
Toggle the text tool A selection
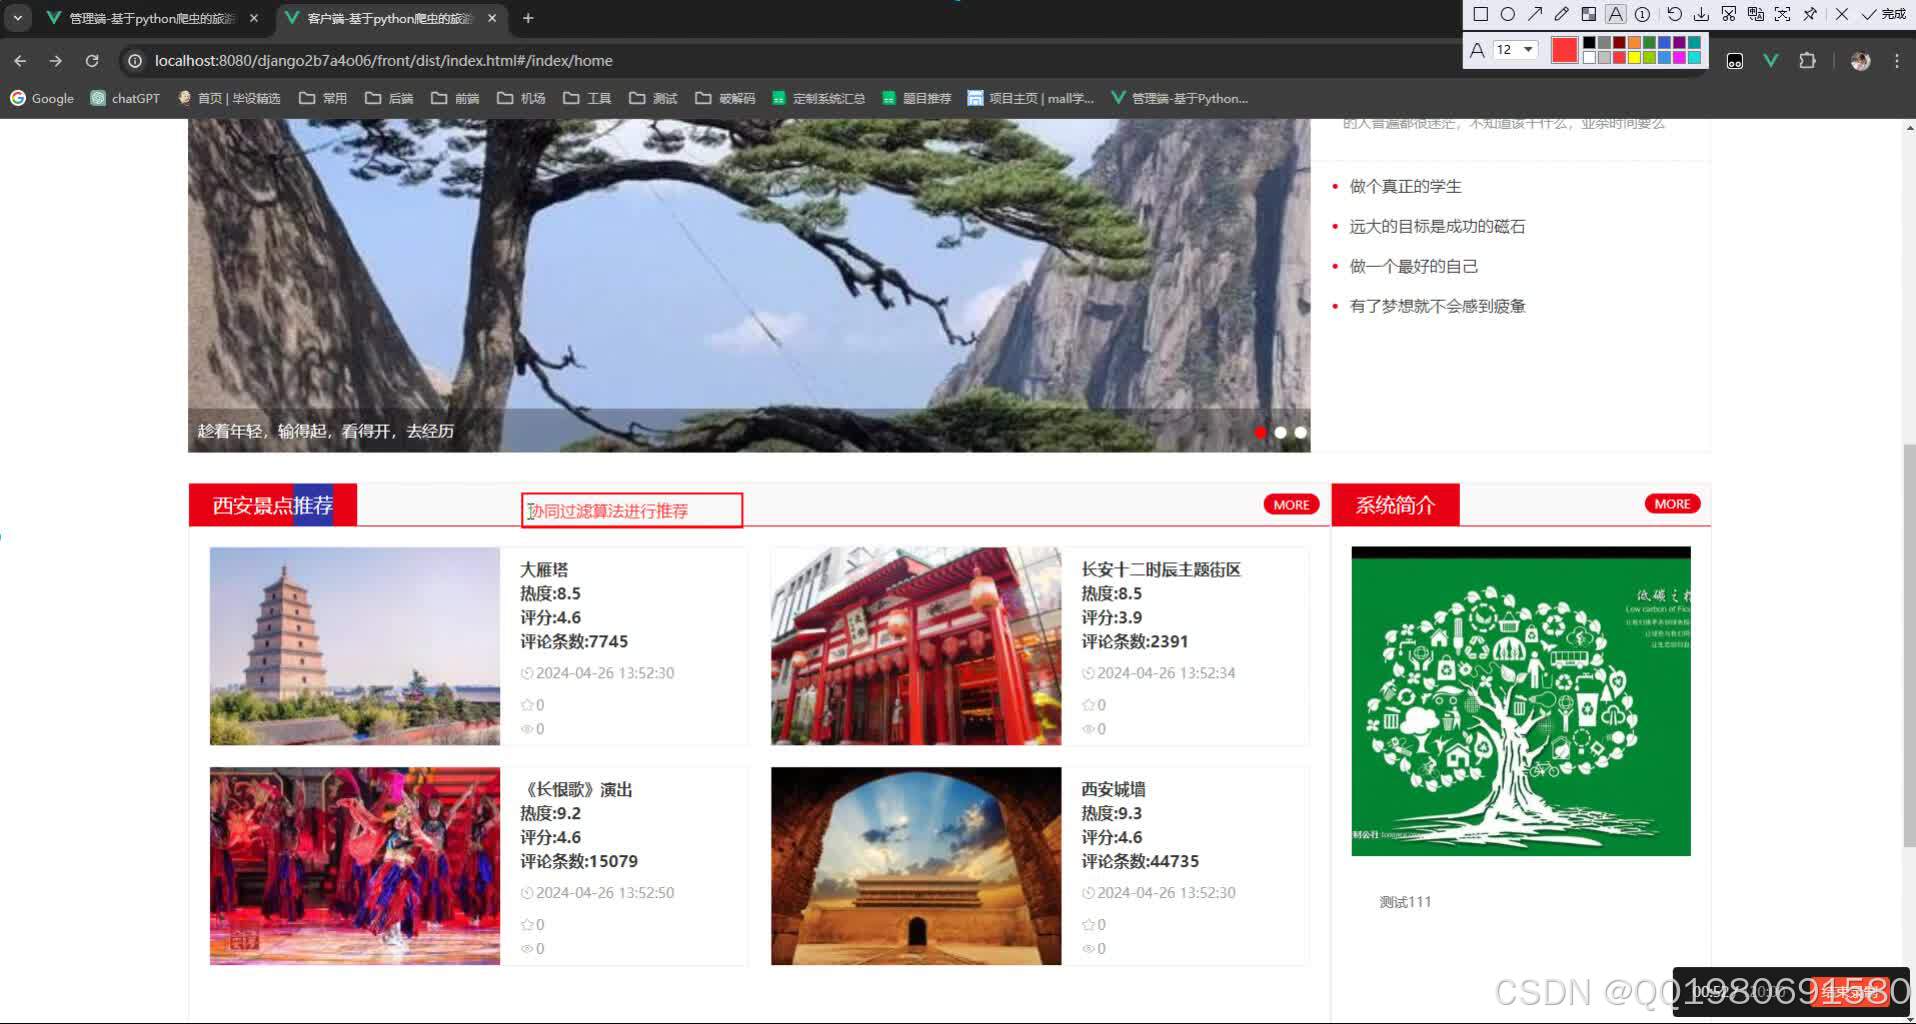(1615, 14)
